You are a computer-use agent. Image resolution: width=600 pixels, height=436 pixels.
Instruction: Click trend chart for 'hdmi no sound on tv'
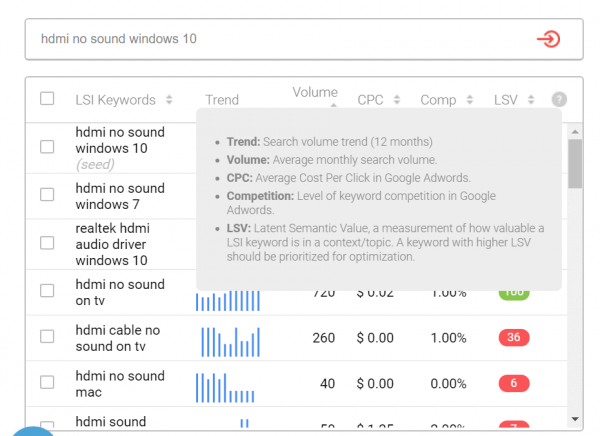pos(228,300)
